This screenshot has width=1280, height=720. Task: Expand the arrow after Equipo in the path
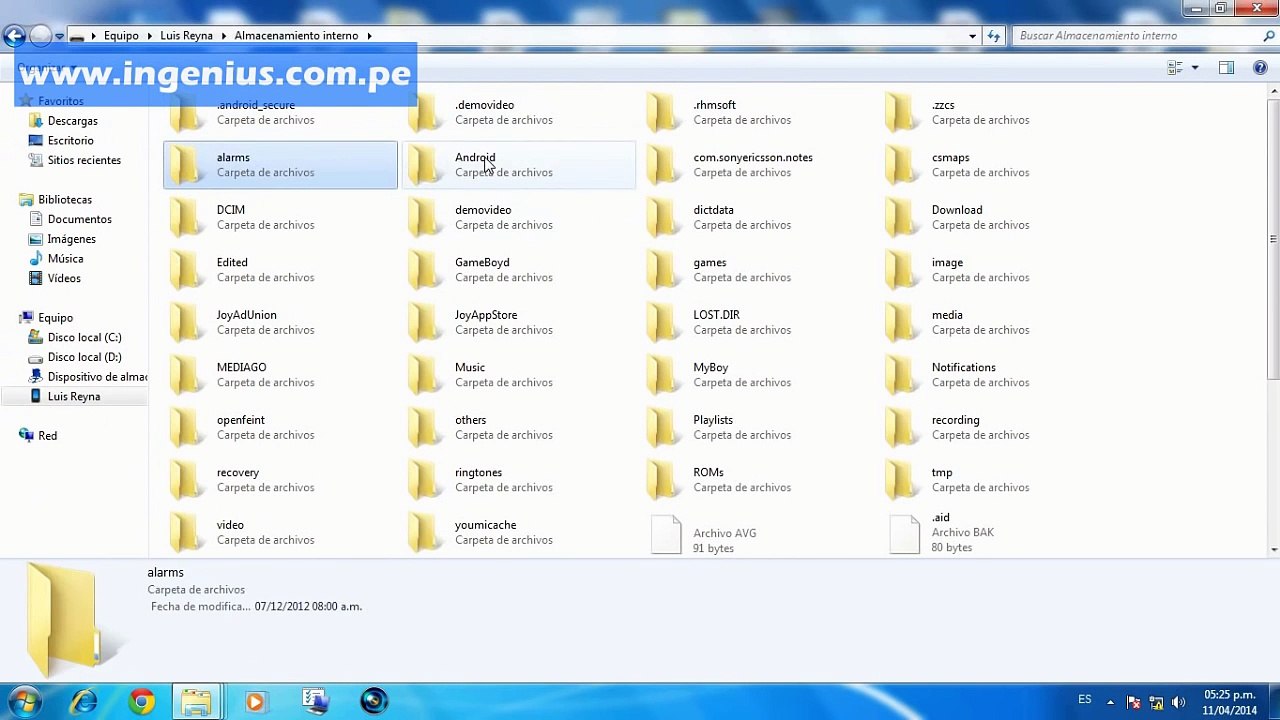click(x=150, y=36)
